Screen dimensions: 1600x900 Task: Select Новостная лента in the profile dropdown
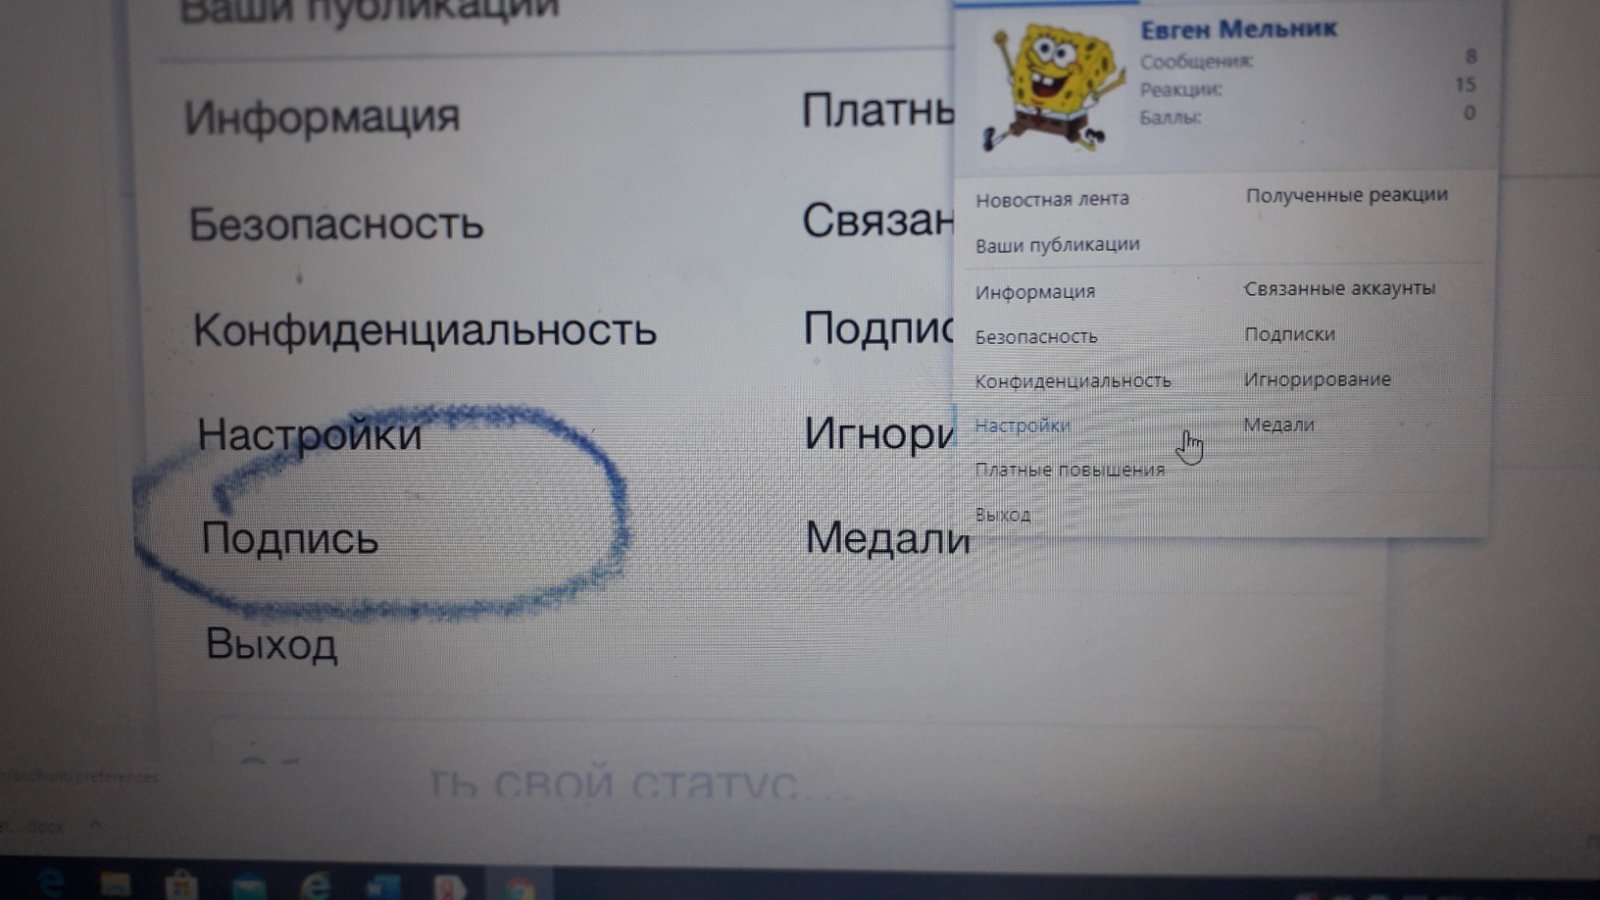coord(1052,199)
